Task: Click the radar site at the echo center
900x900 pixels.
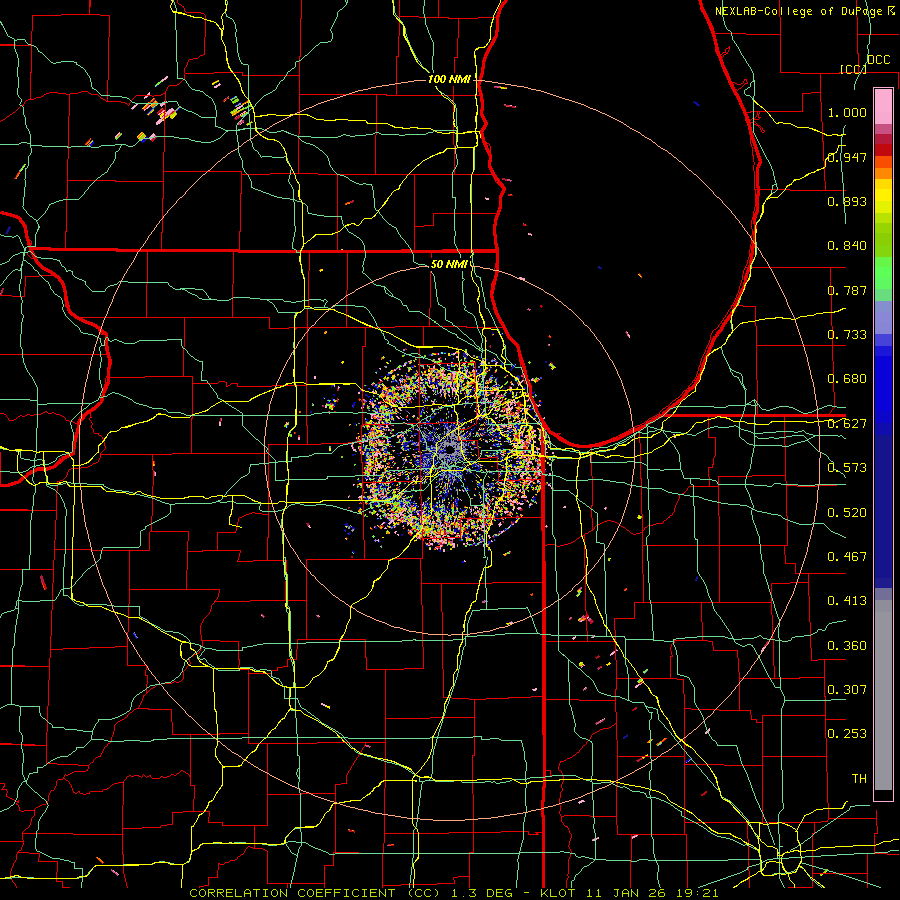Action: 450,450
